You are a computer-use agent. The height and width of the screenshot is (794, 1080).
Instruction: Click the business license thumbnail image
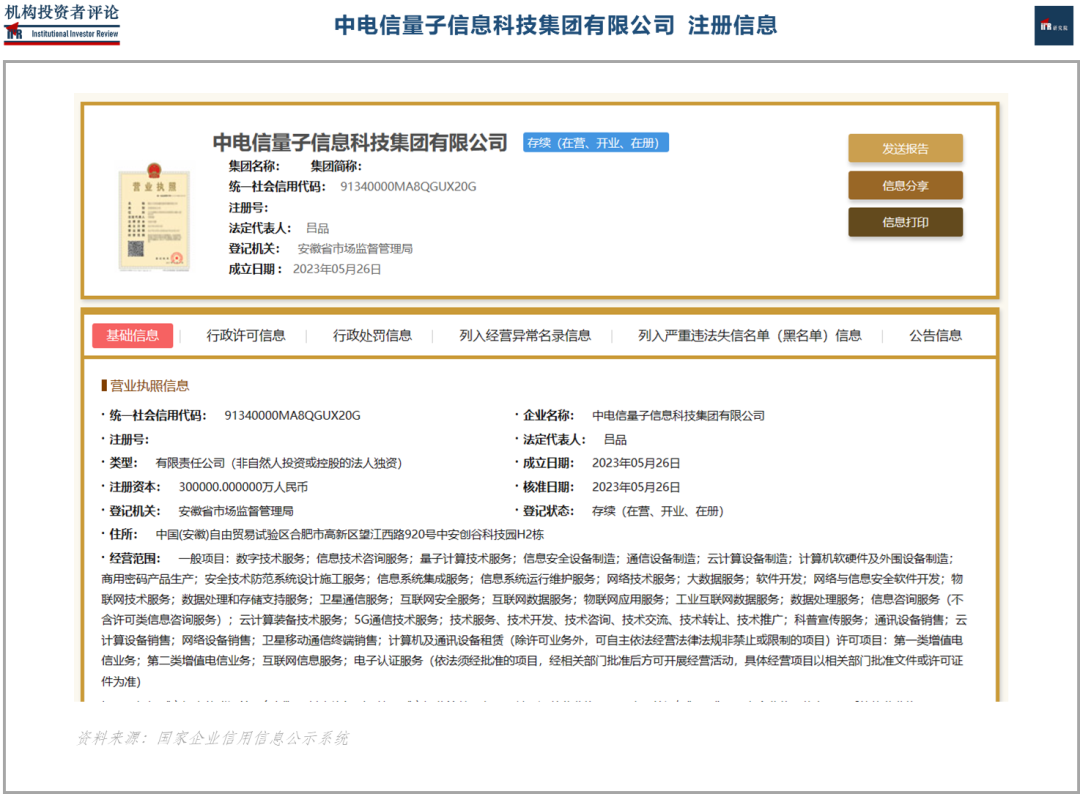click(x=154, y=217)
